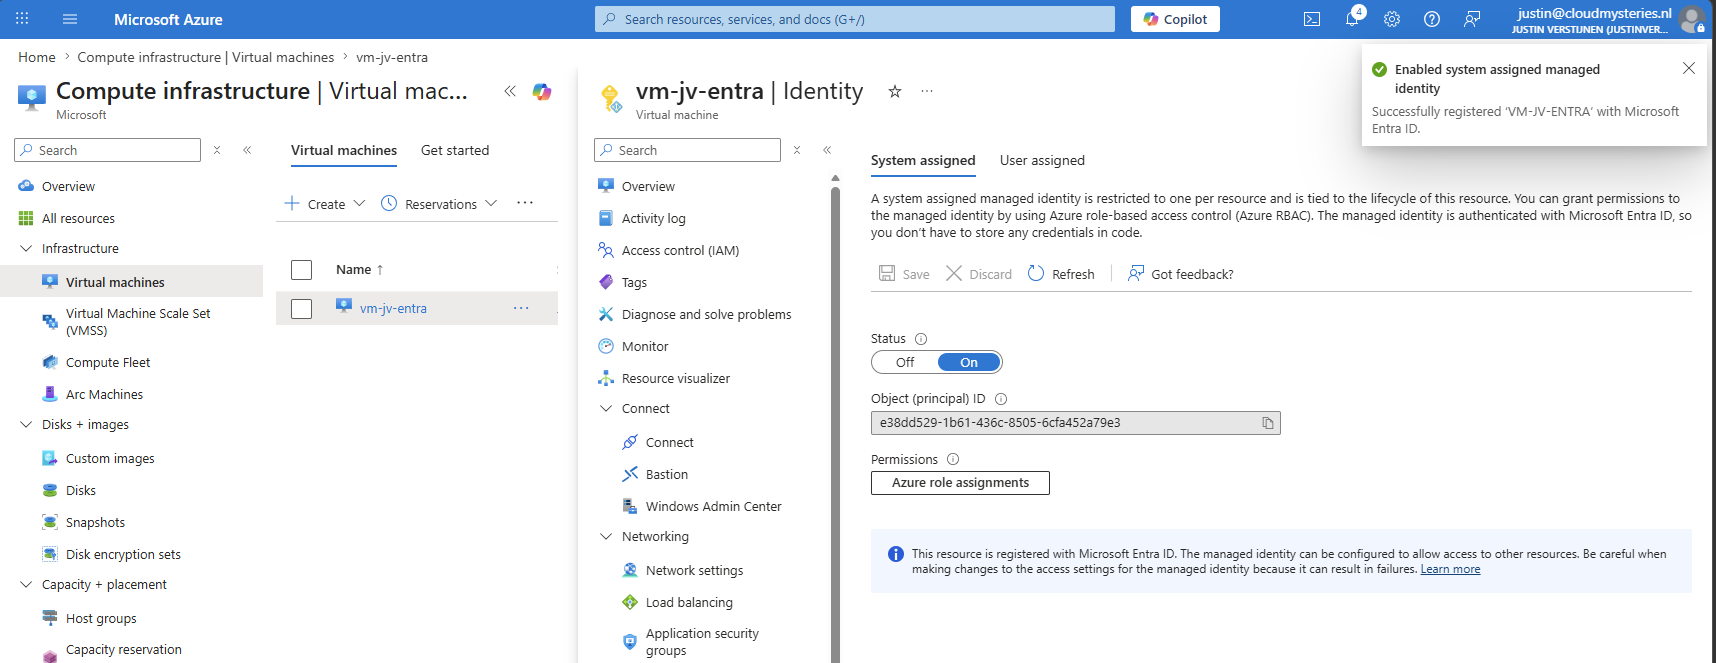Switch to the User assigned tab
The width and height of the screenshot is (1716, 663).
pos(1042,160)
